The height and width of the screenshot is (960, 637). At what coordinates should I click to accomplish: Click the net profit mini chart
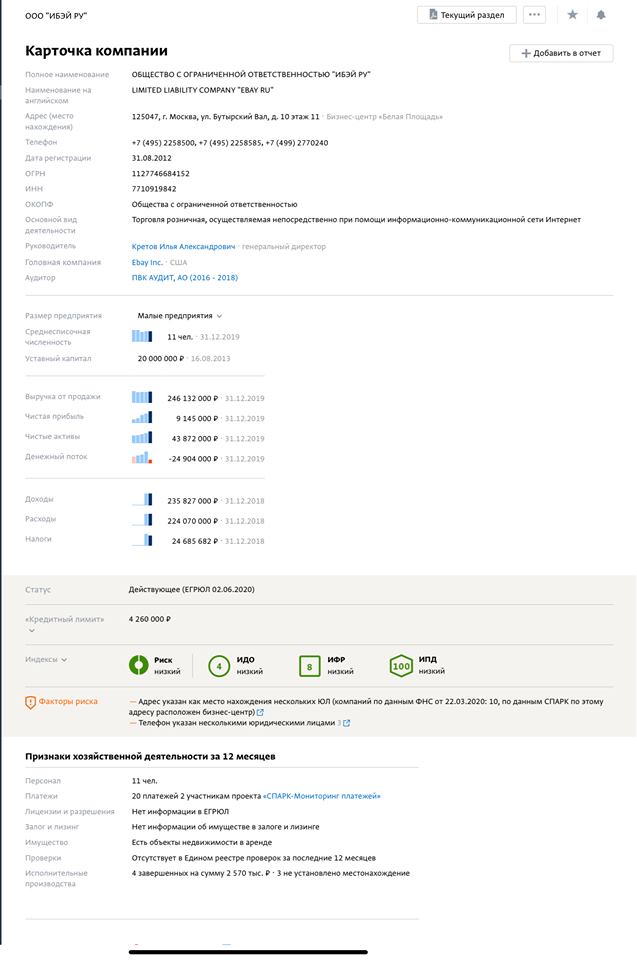pos(142,417)
